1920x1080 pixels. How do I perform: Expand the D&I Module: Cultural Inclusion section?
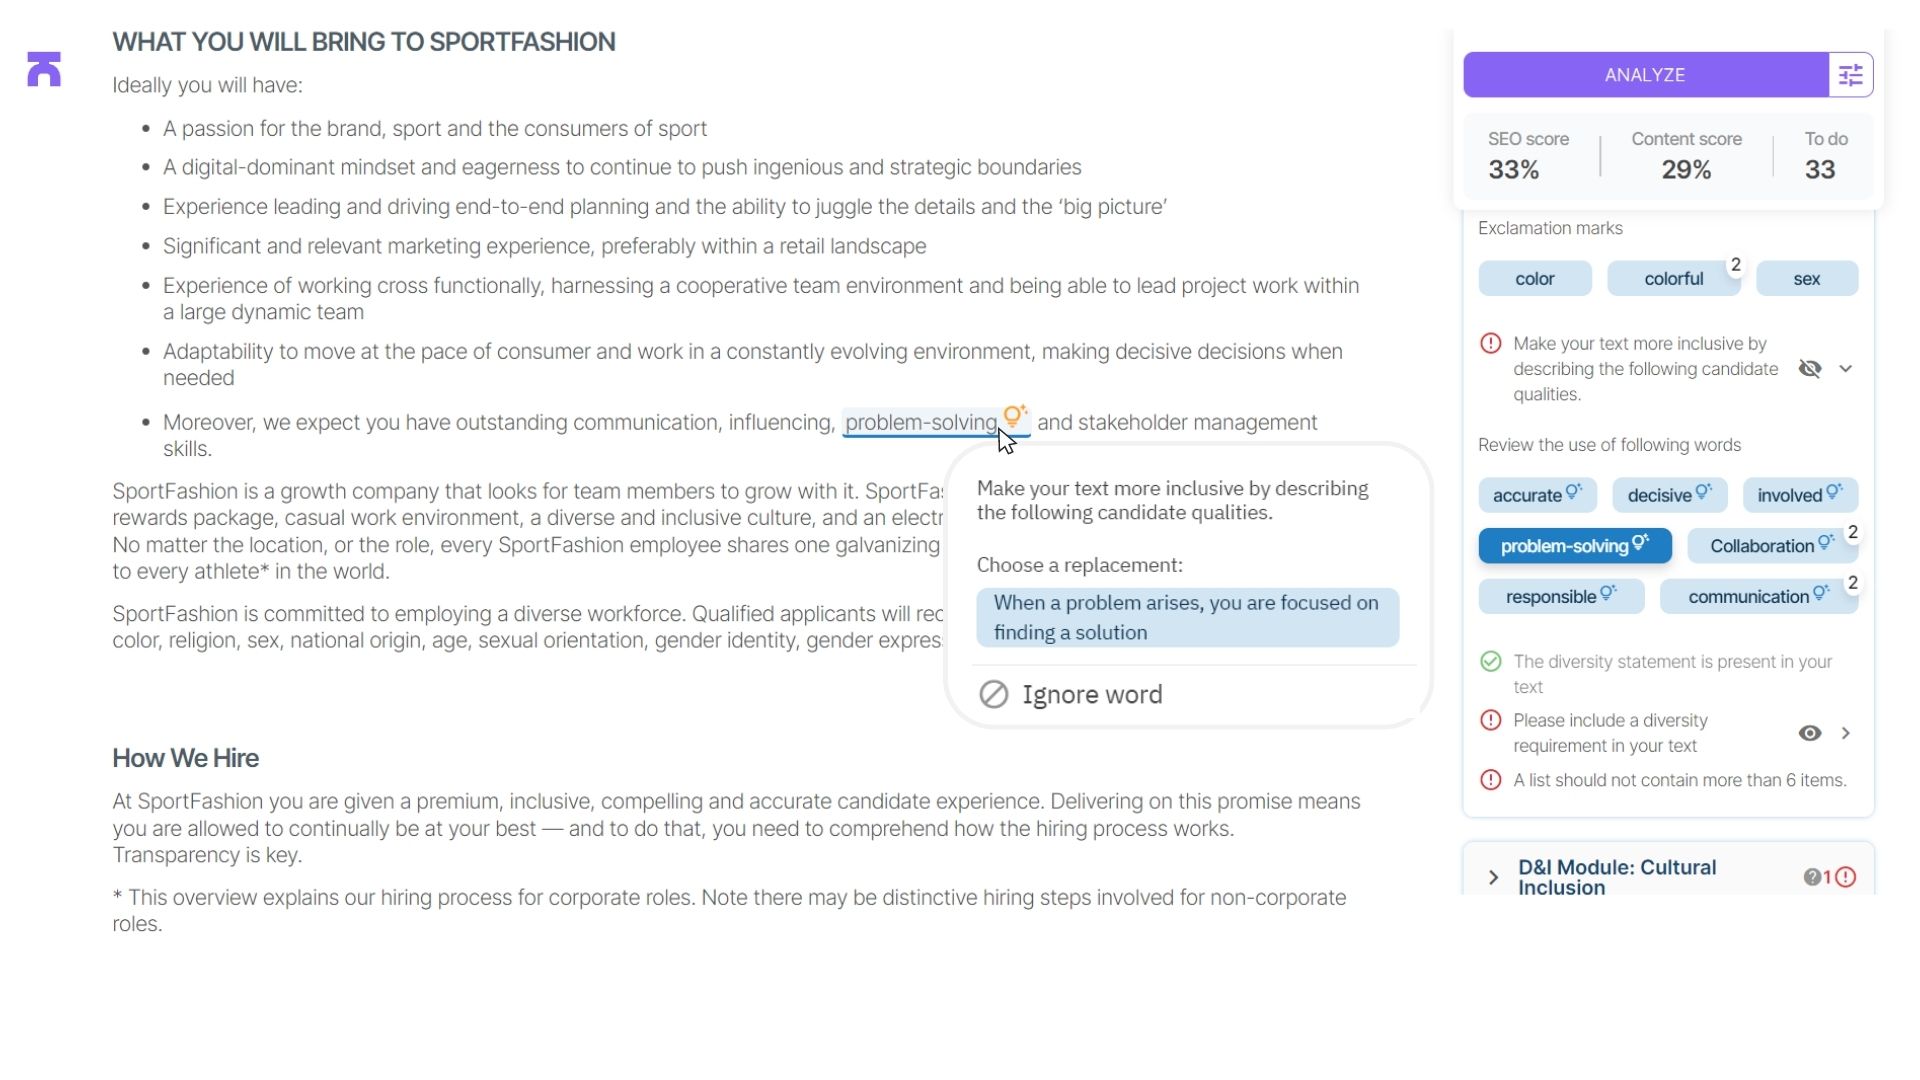tap(1493, 876)
